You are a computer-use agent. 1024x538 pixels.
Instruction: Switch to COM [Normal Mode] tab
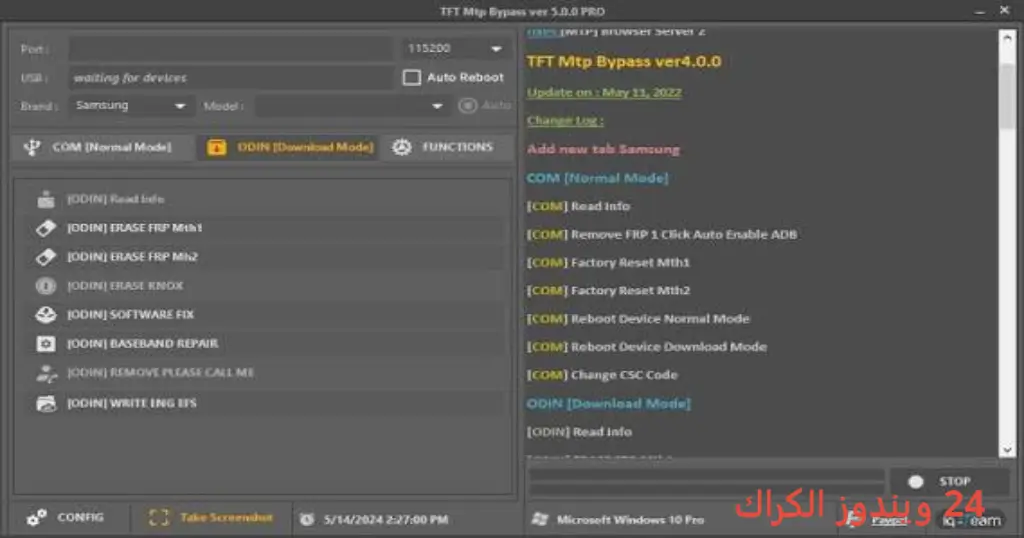click(103, 148)
